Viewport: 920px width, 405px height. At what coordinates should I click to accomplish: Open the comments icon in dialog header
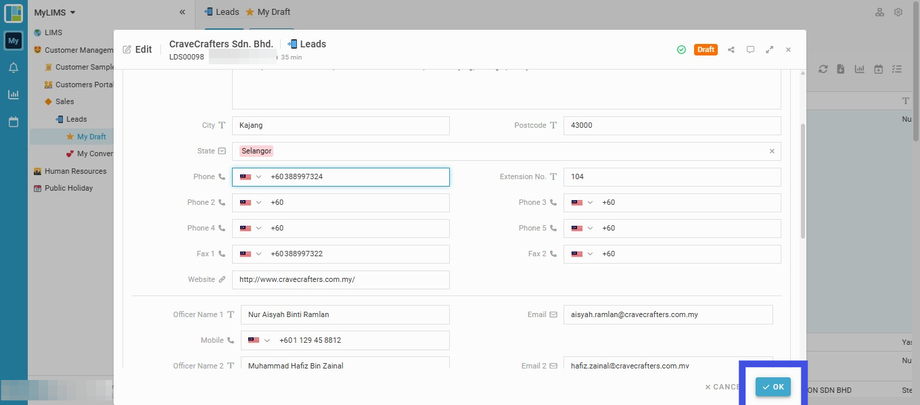coord(750,49)
